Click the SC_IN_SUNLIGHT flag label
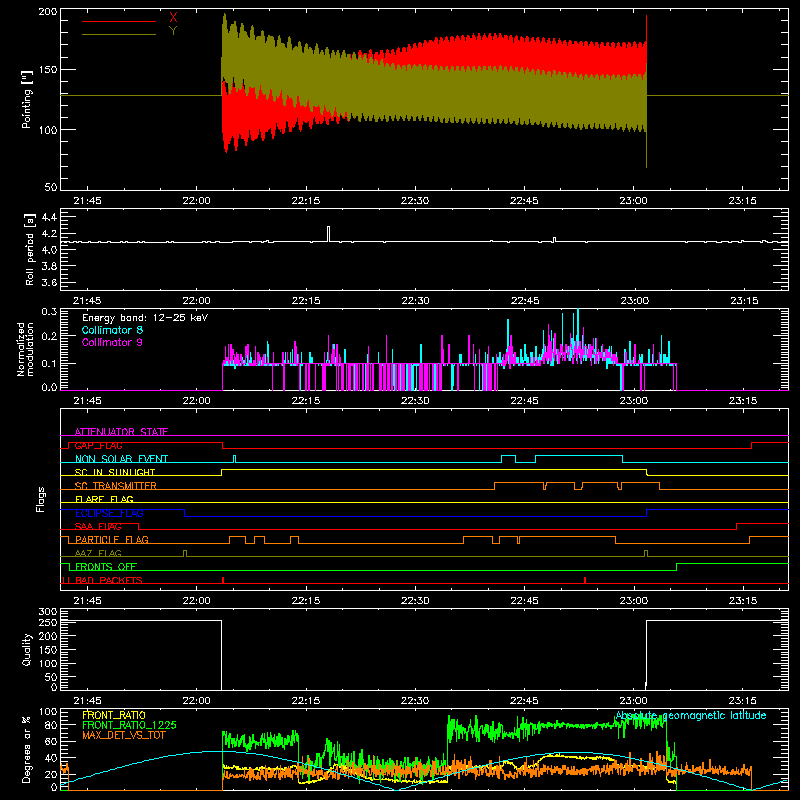 (x=115, y=472)
